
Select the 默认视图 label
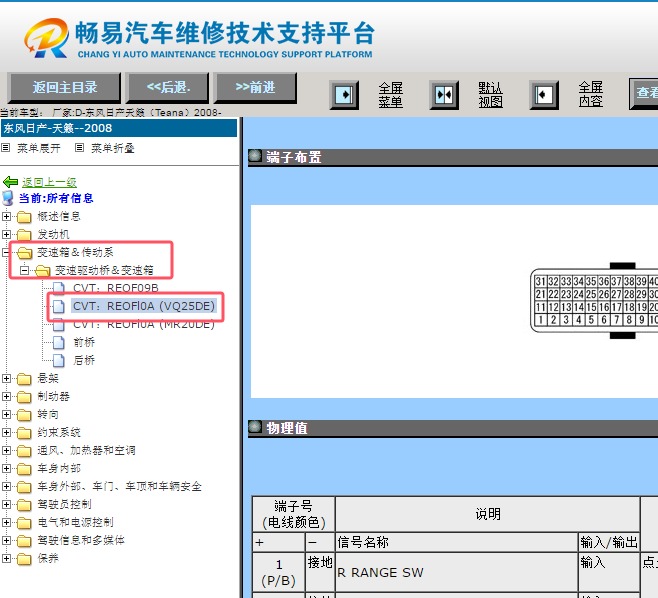click(x=490, y=95)
